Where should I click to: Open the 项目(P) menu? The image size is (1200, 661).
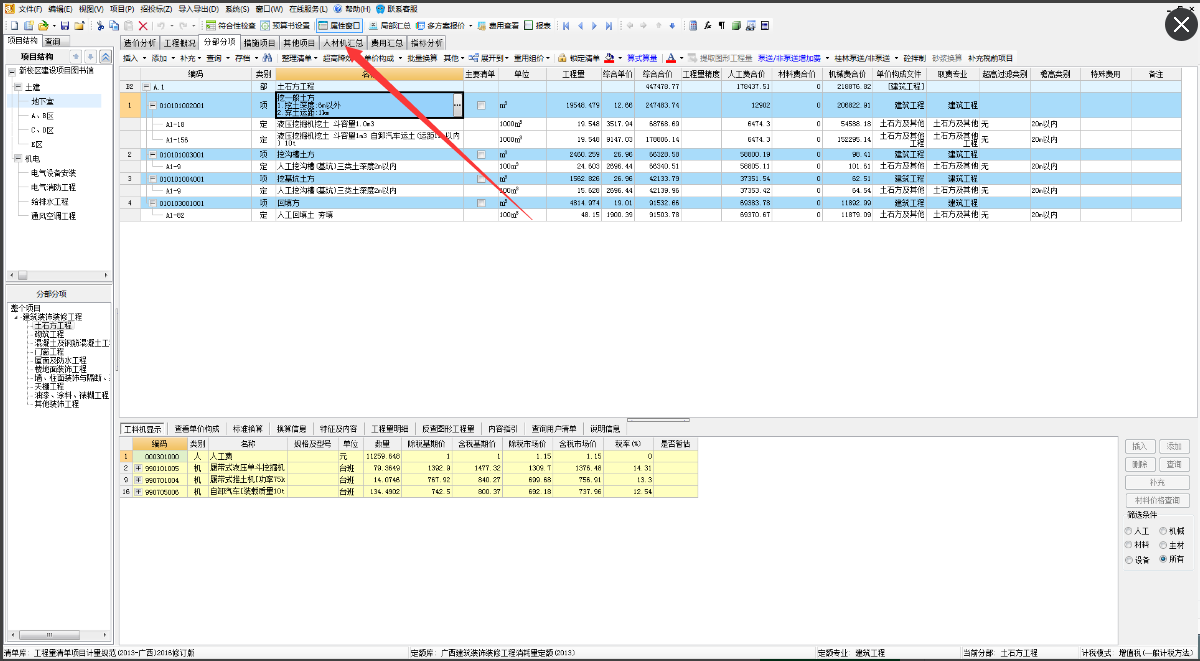tap(122, 8)
